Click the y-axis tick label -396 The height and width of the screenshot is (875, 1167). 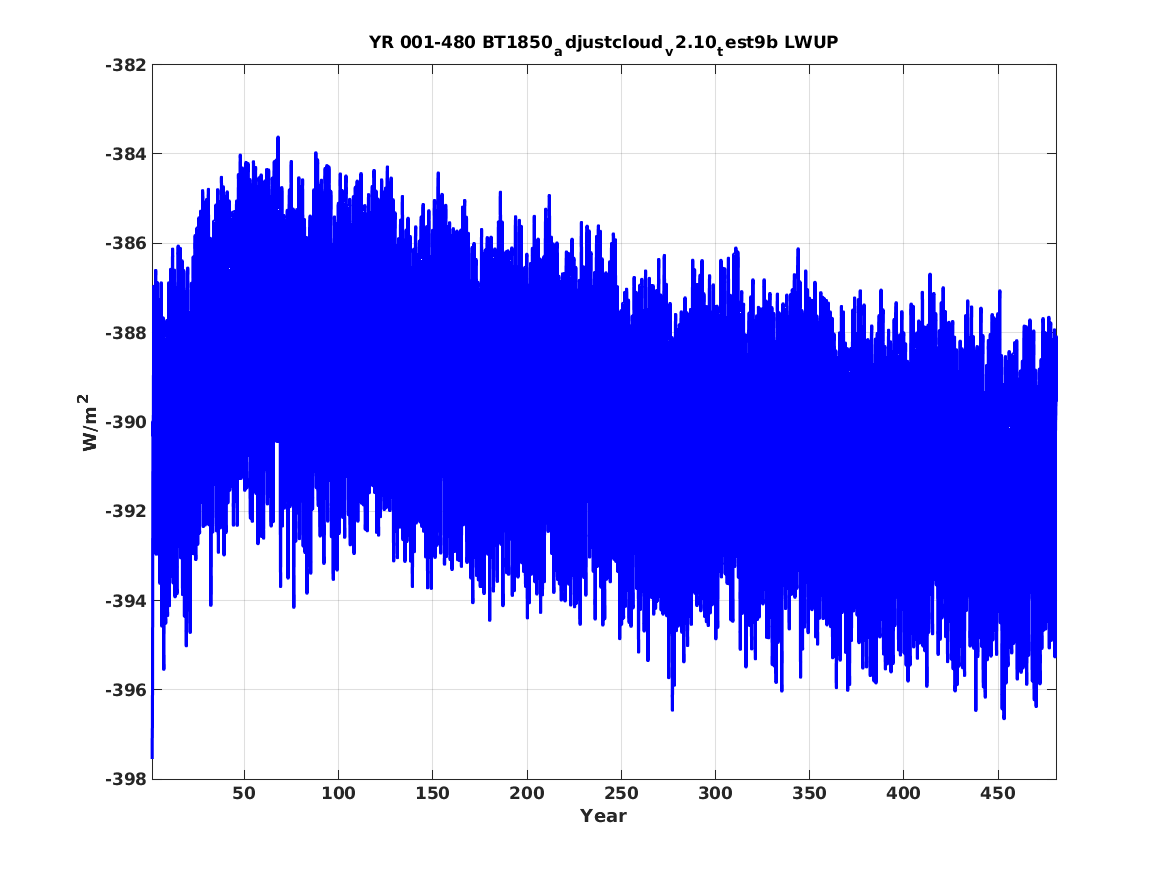[x=126, y=690]
